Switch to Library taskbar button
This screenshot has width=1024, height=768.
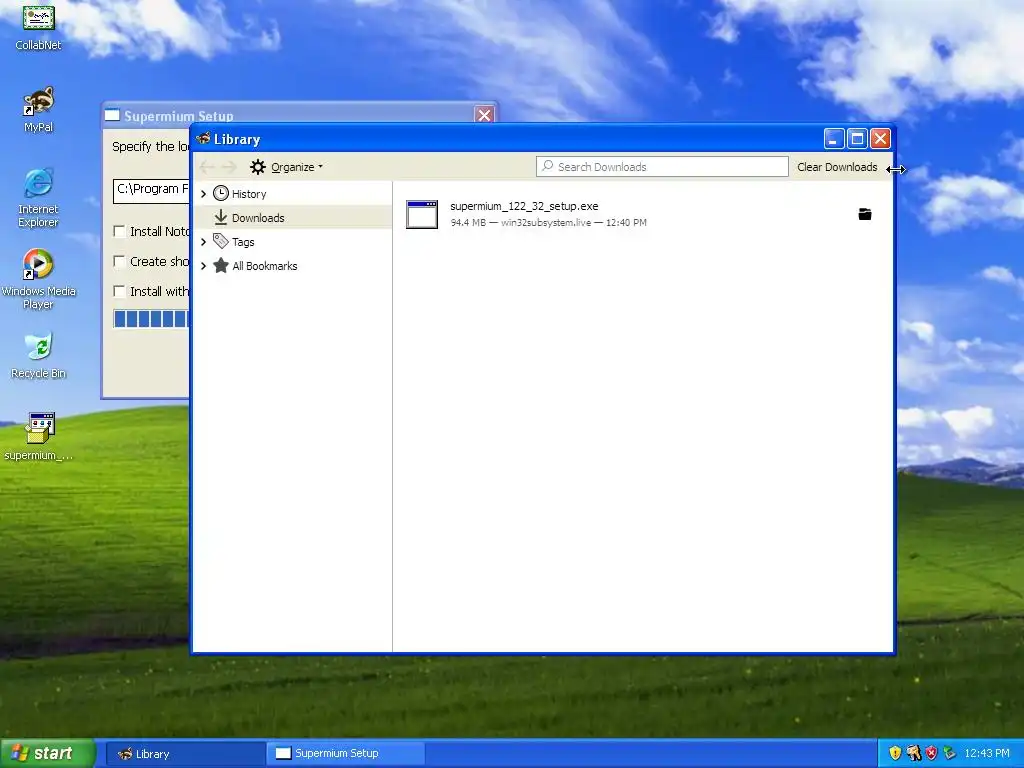coord(185,753)
